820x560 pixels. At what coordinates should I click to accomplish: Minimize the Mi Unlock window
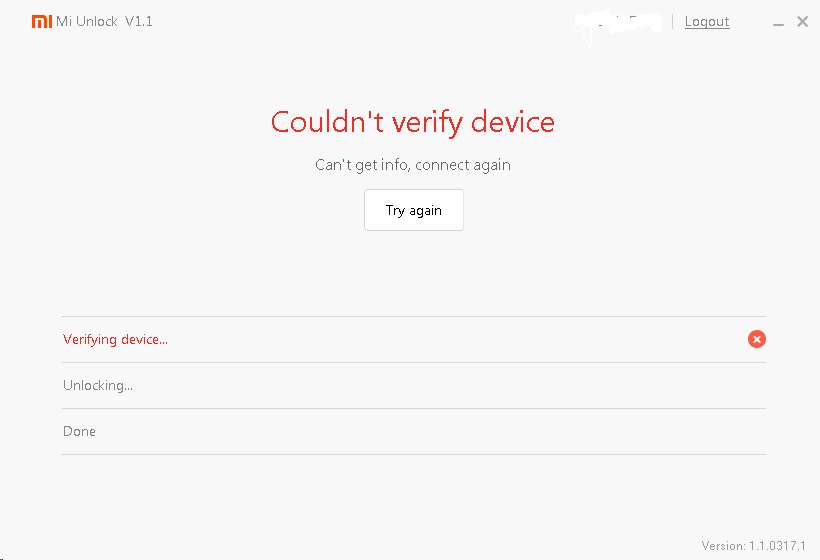[x=779, y=22]
